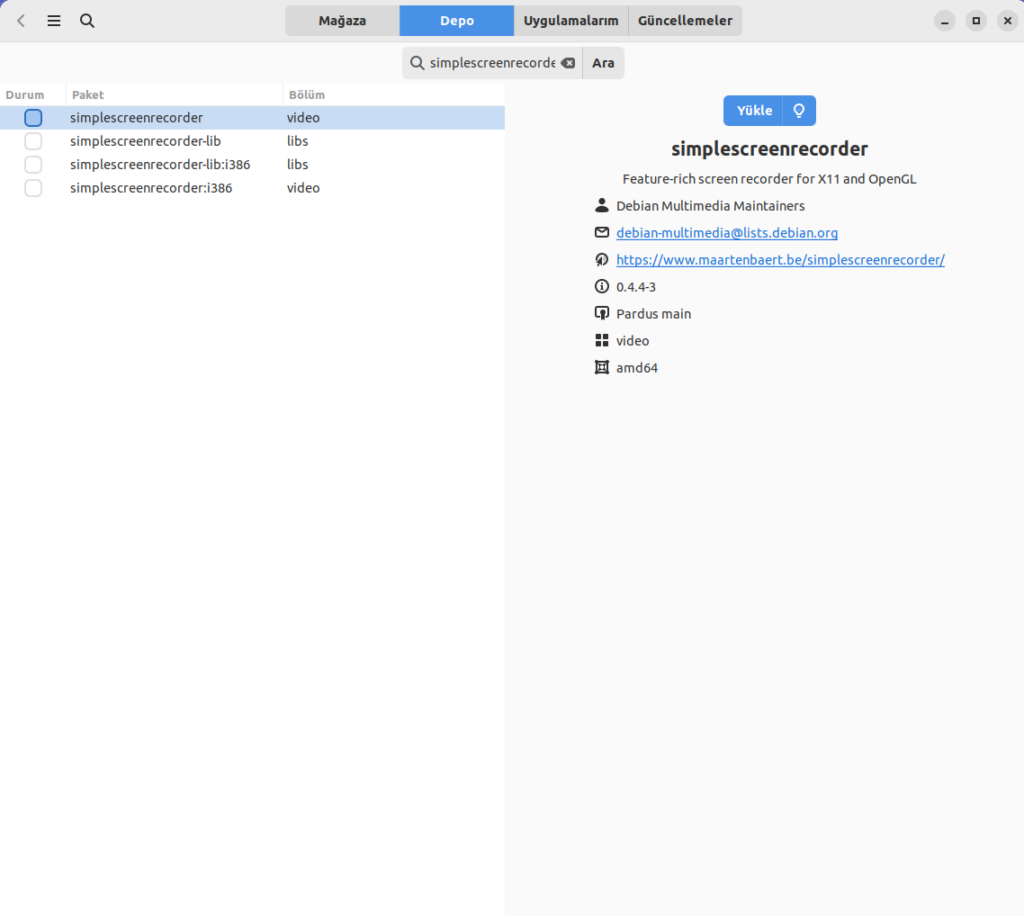
Task: Click the homepage web icon
Action: point(601,260)
